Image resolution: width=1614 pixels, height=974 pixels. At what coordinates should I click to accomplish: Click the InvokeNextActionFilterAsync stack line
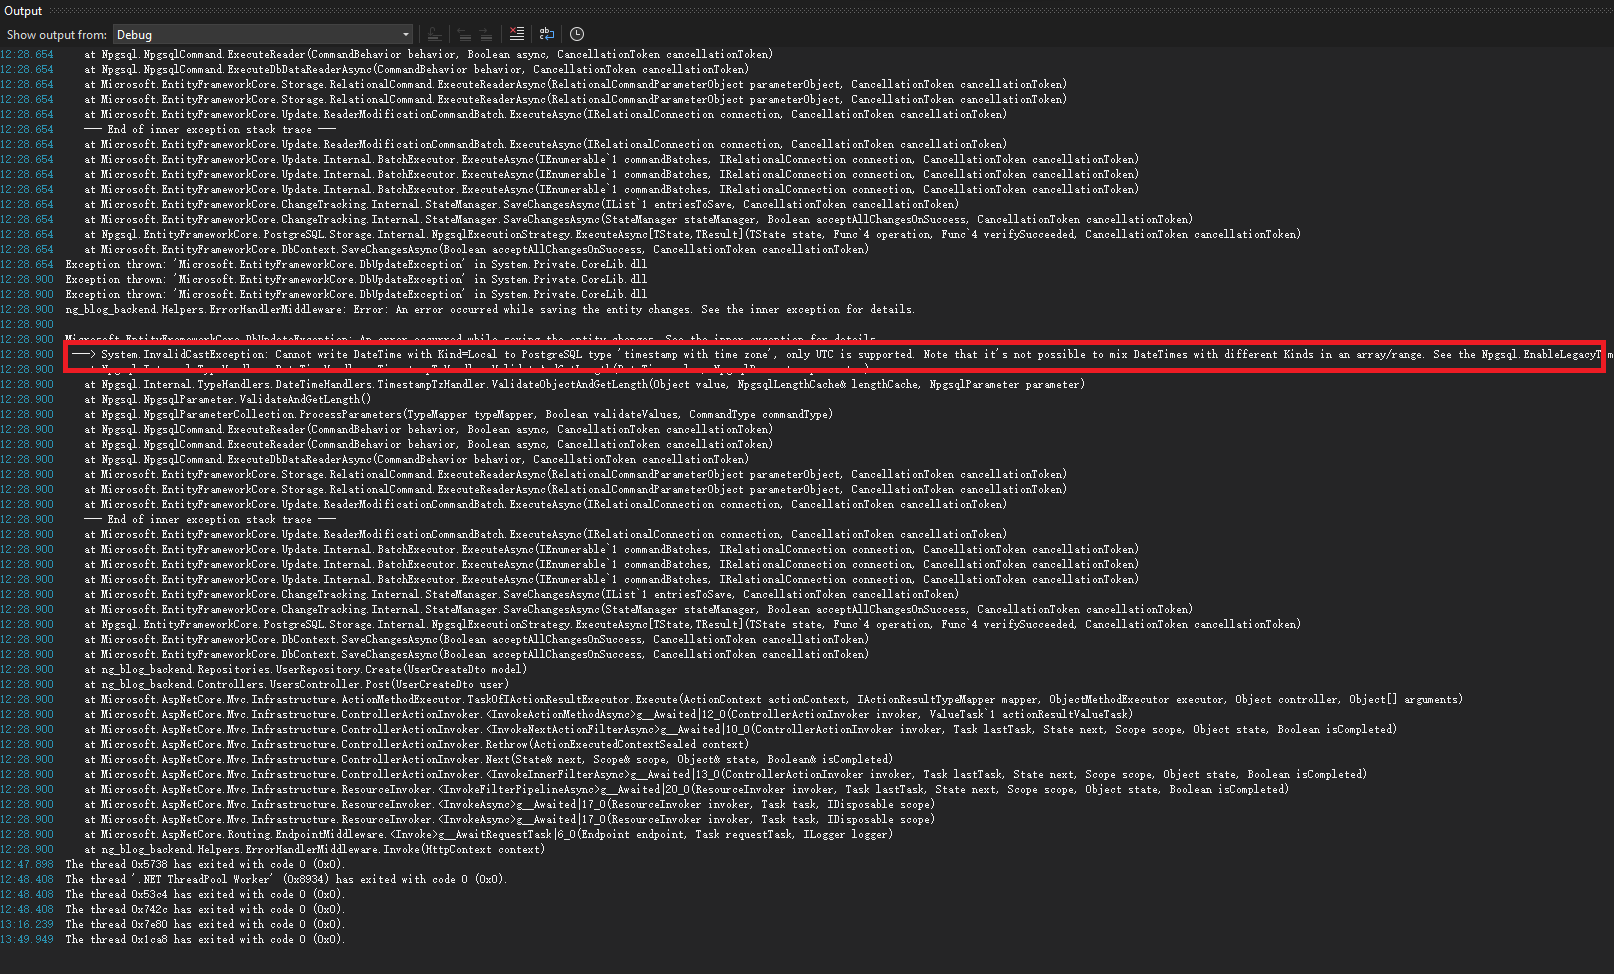[741, 730]
